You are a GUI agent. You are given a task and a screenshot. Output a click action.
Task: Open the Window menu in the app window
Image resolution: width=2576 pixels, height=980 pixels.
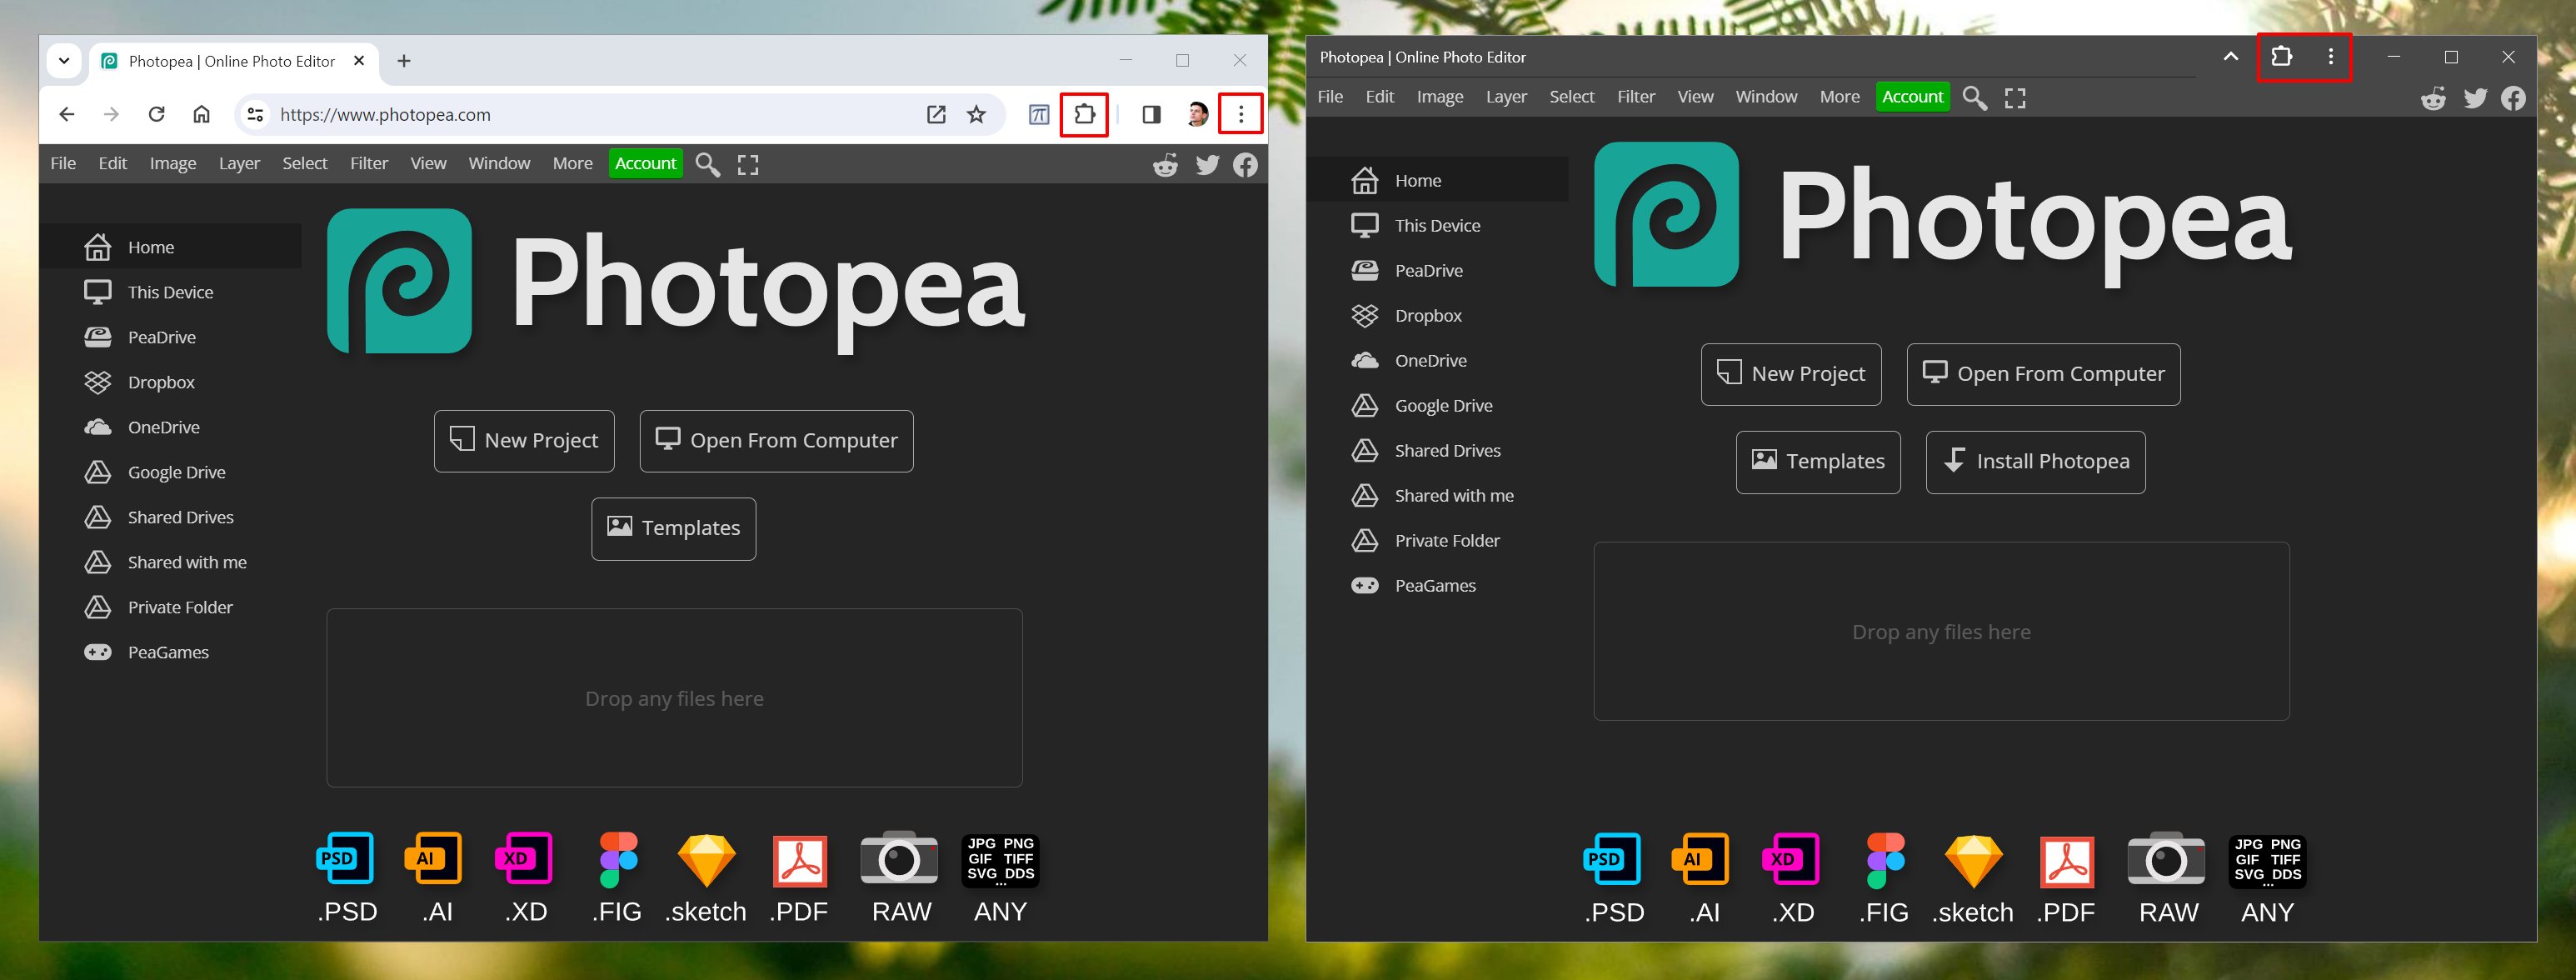(x=1766, y=96)
